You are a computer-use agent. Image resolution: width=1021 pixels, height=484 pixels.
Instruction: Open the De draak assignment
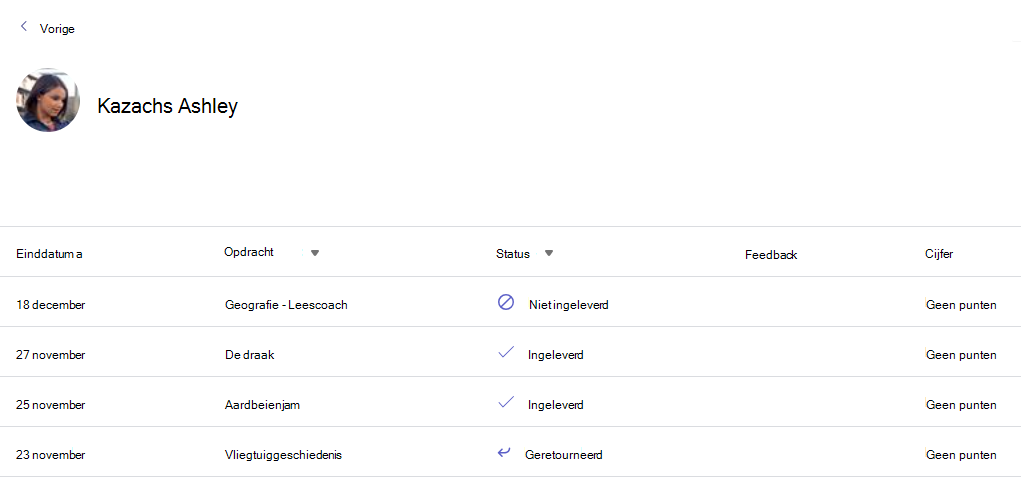tap(249, 355)
